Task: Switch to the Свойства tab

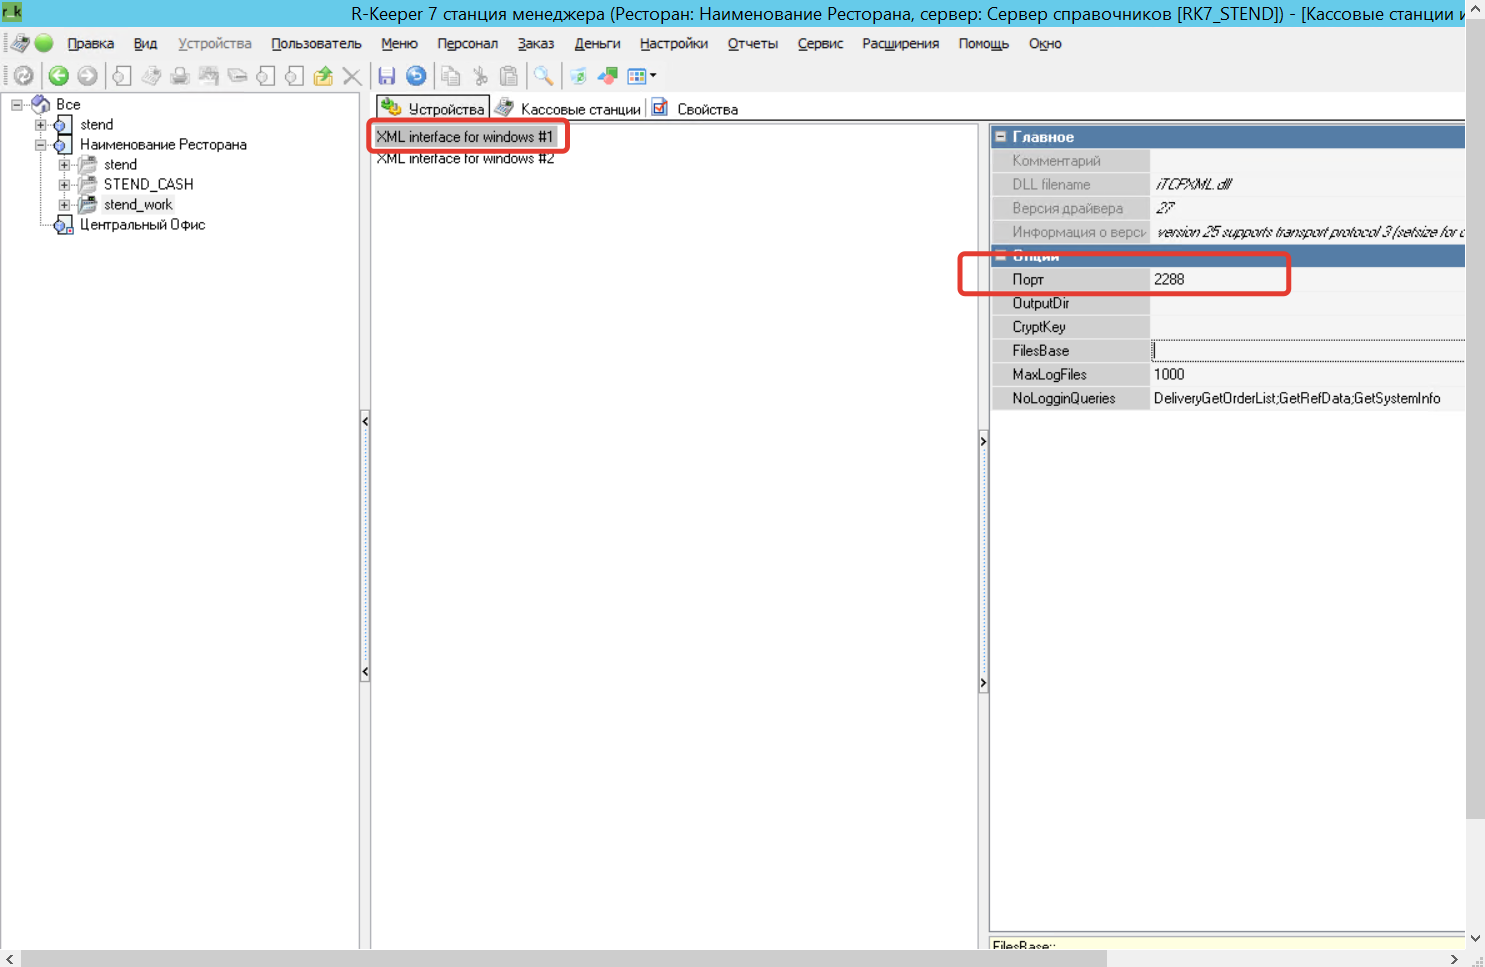Action: click(x=706, y=109)
